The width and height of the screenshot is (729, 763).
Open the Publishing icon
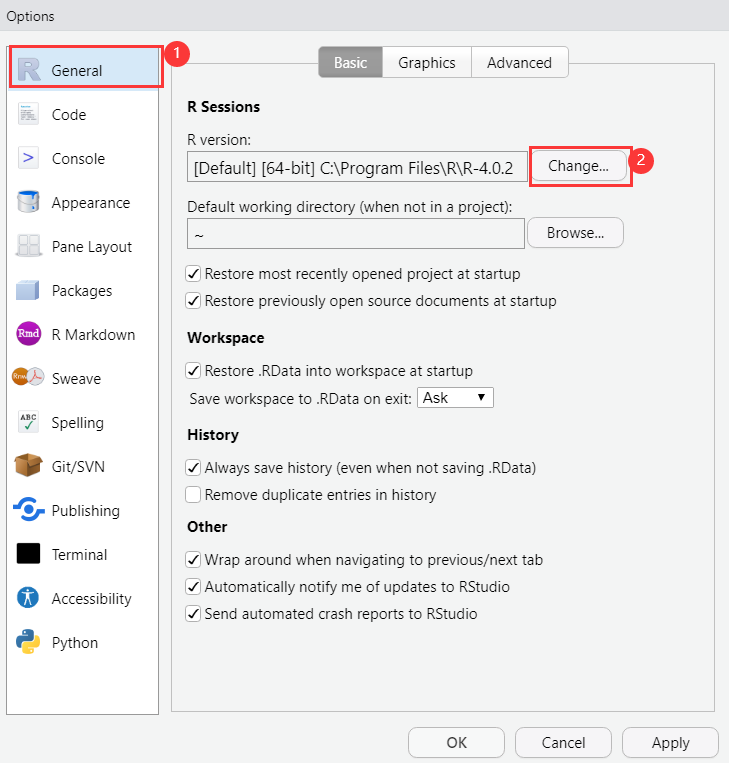point(29,509)
